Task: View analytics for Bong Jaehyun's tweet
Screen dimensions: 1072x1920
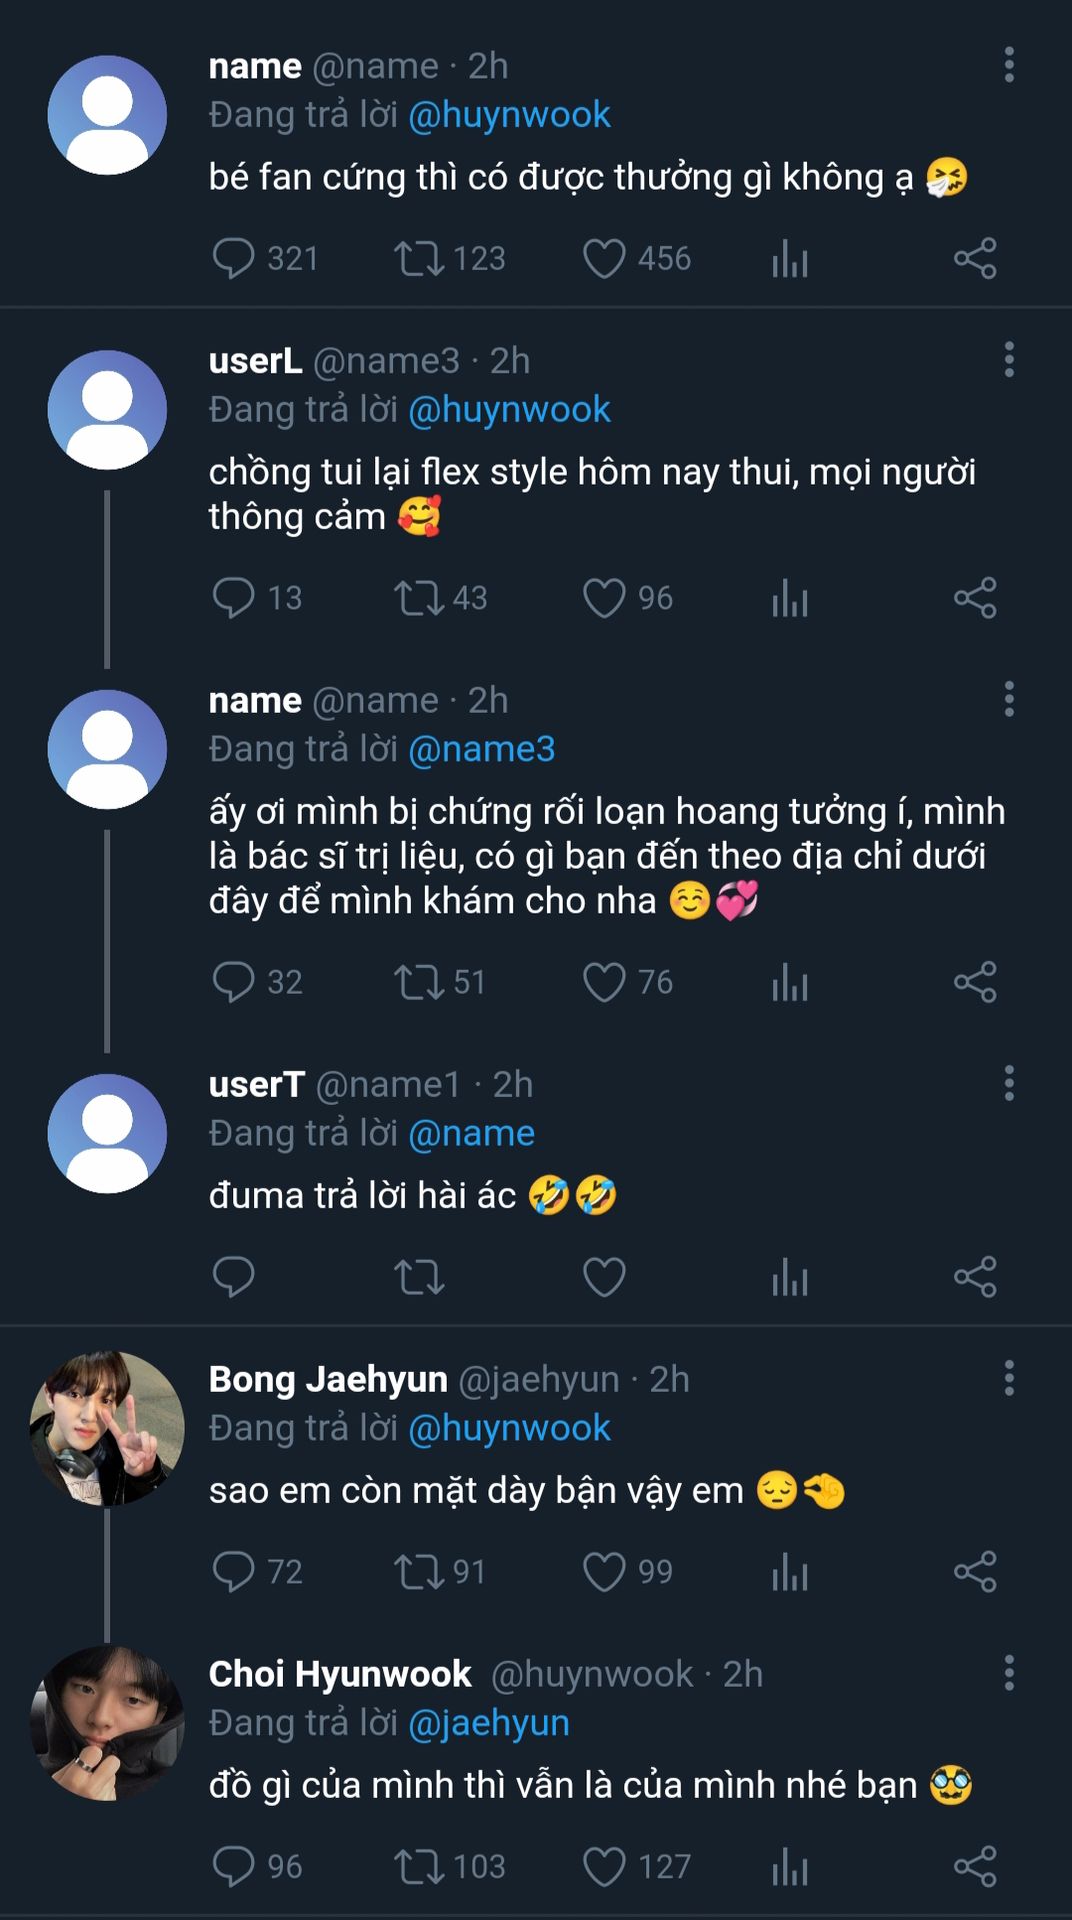Action: click(x=790, y=1572)
